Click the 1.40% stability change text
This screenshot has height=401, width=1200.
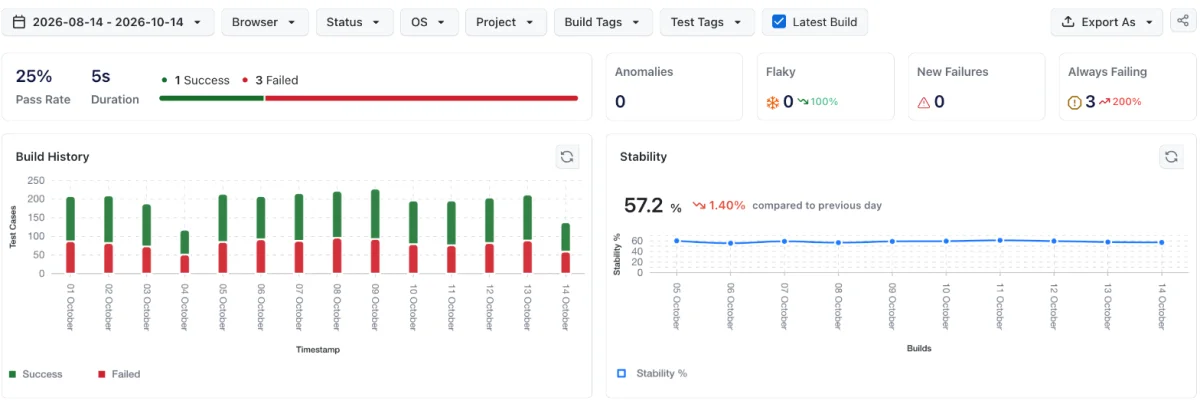pos(727,205)
